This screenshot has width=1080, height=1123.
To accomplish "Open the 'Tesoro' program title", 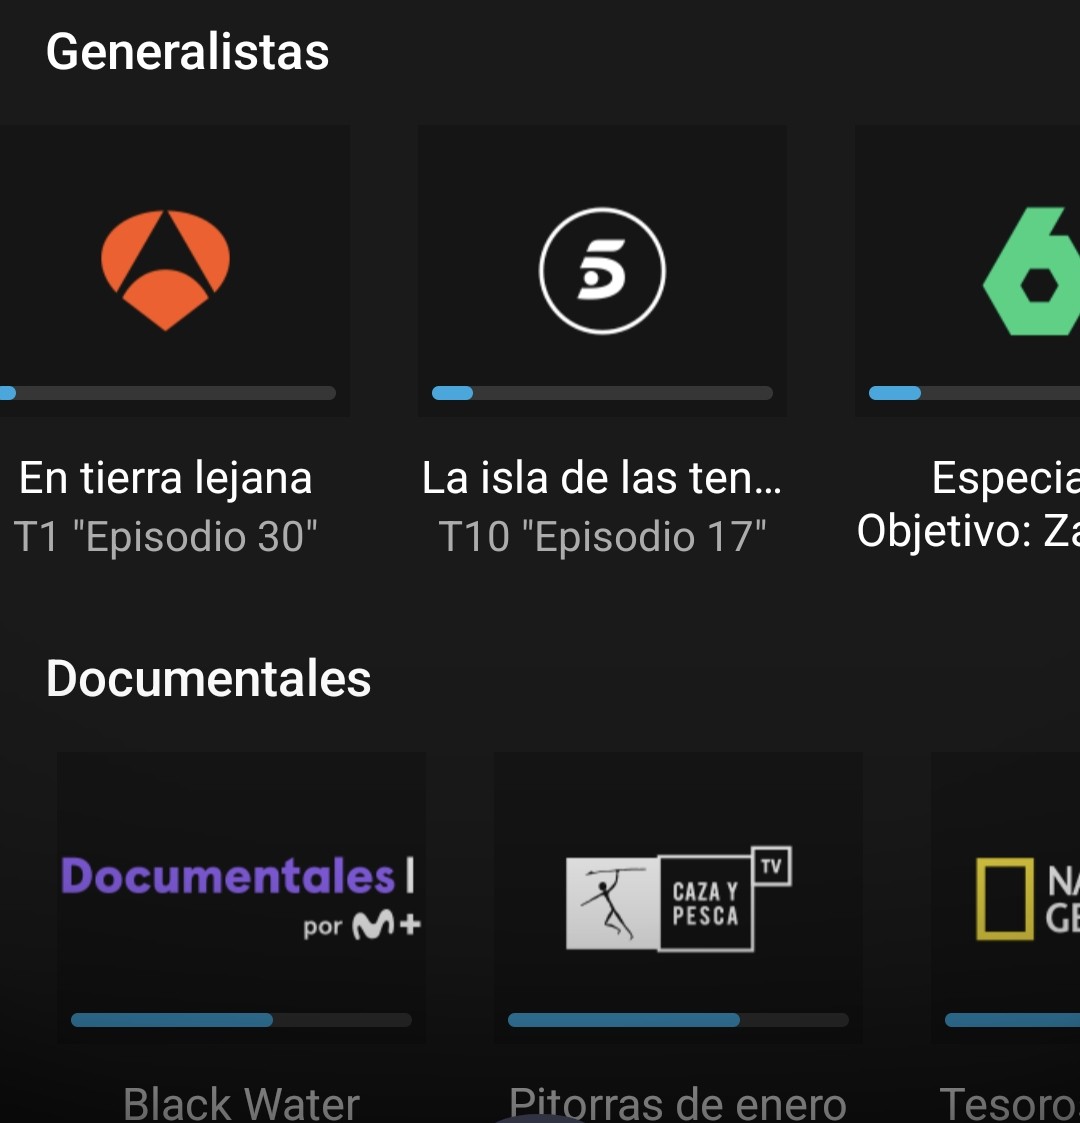I will (1009, 1103).
